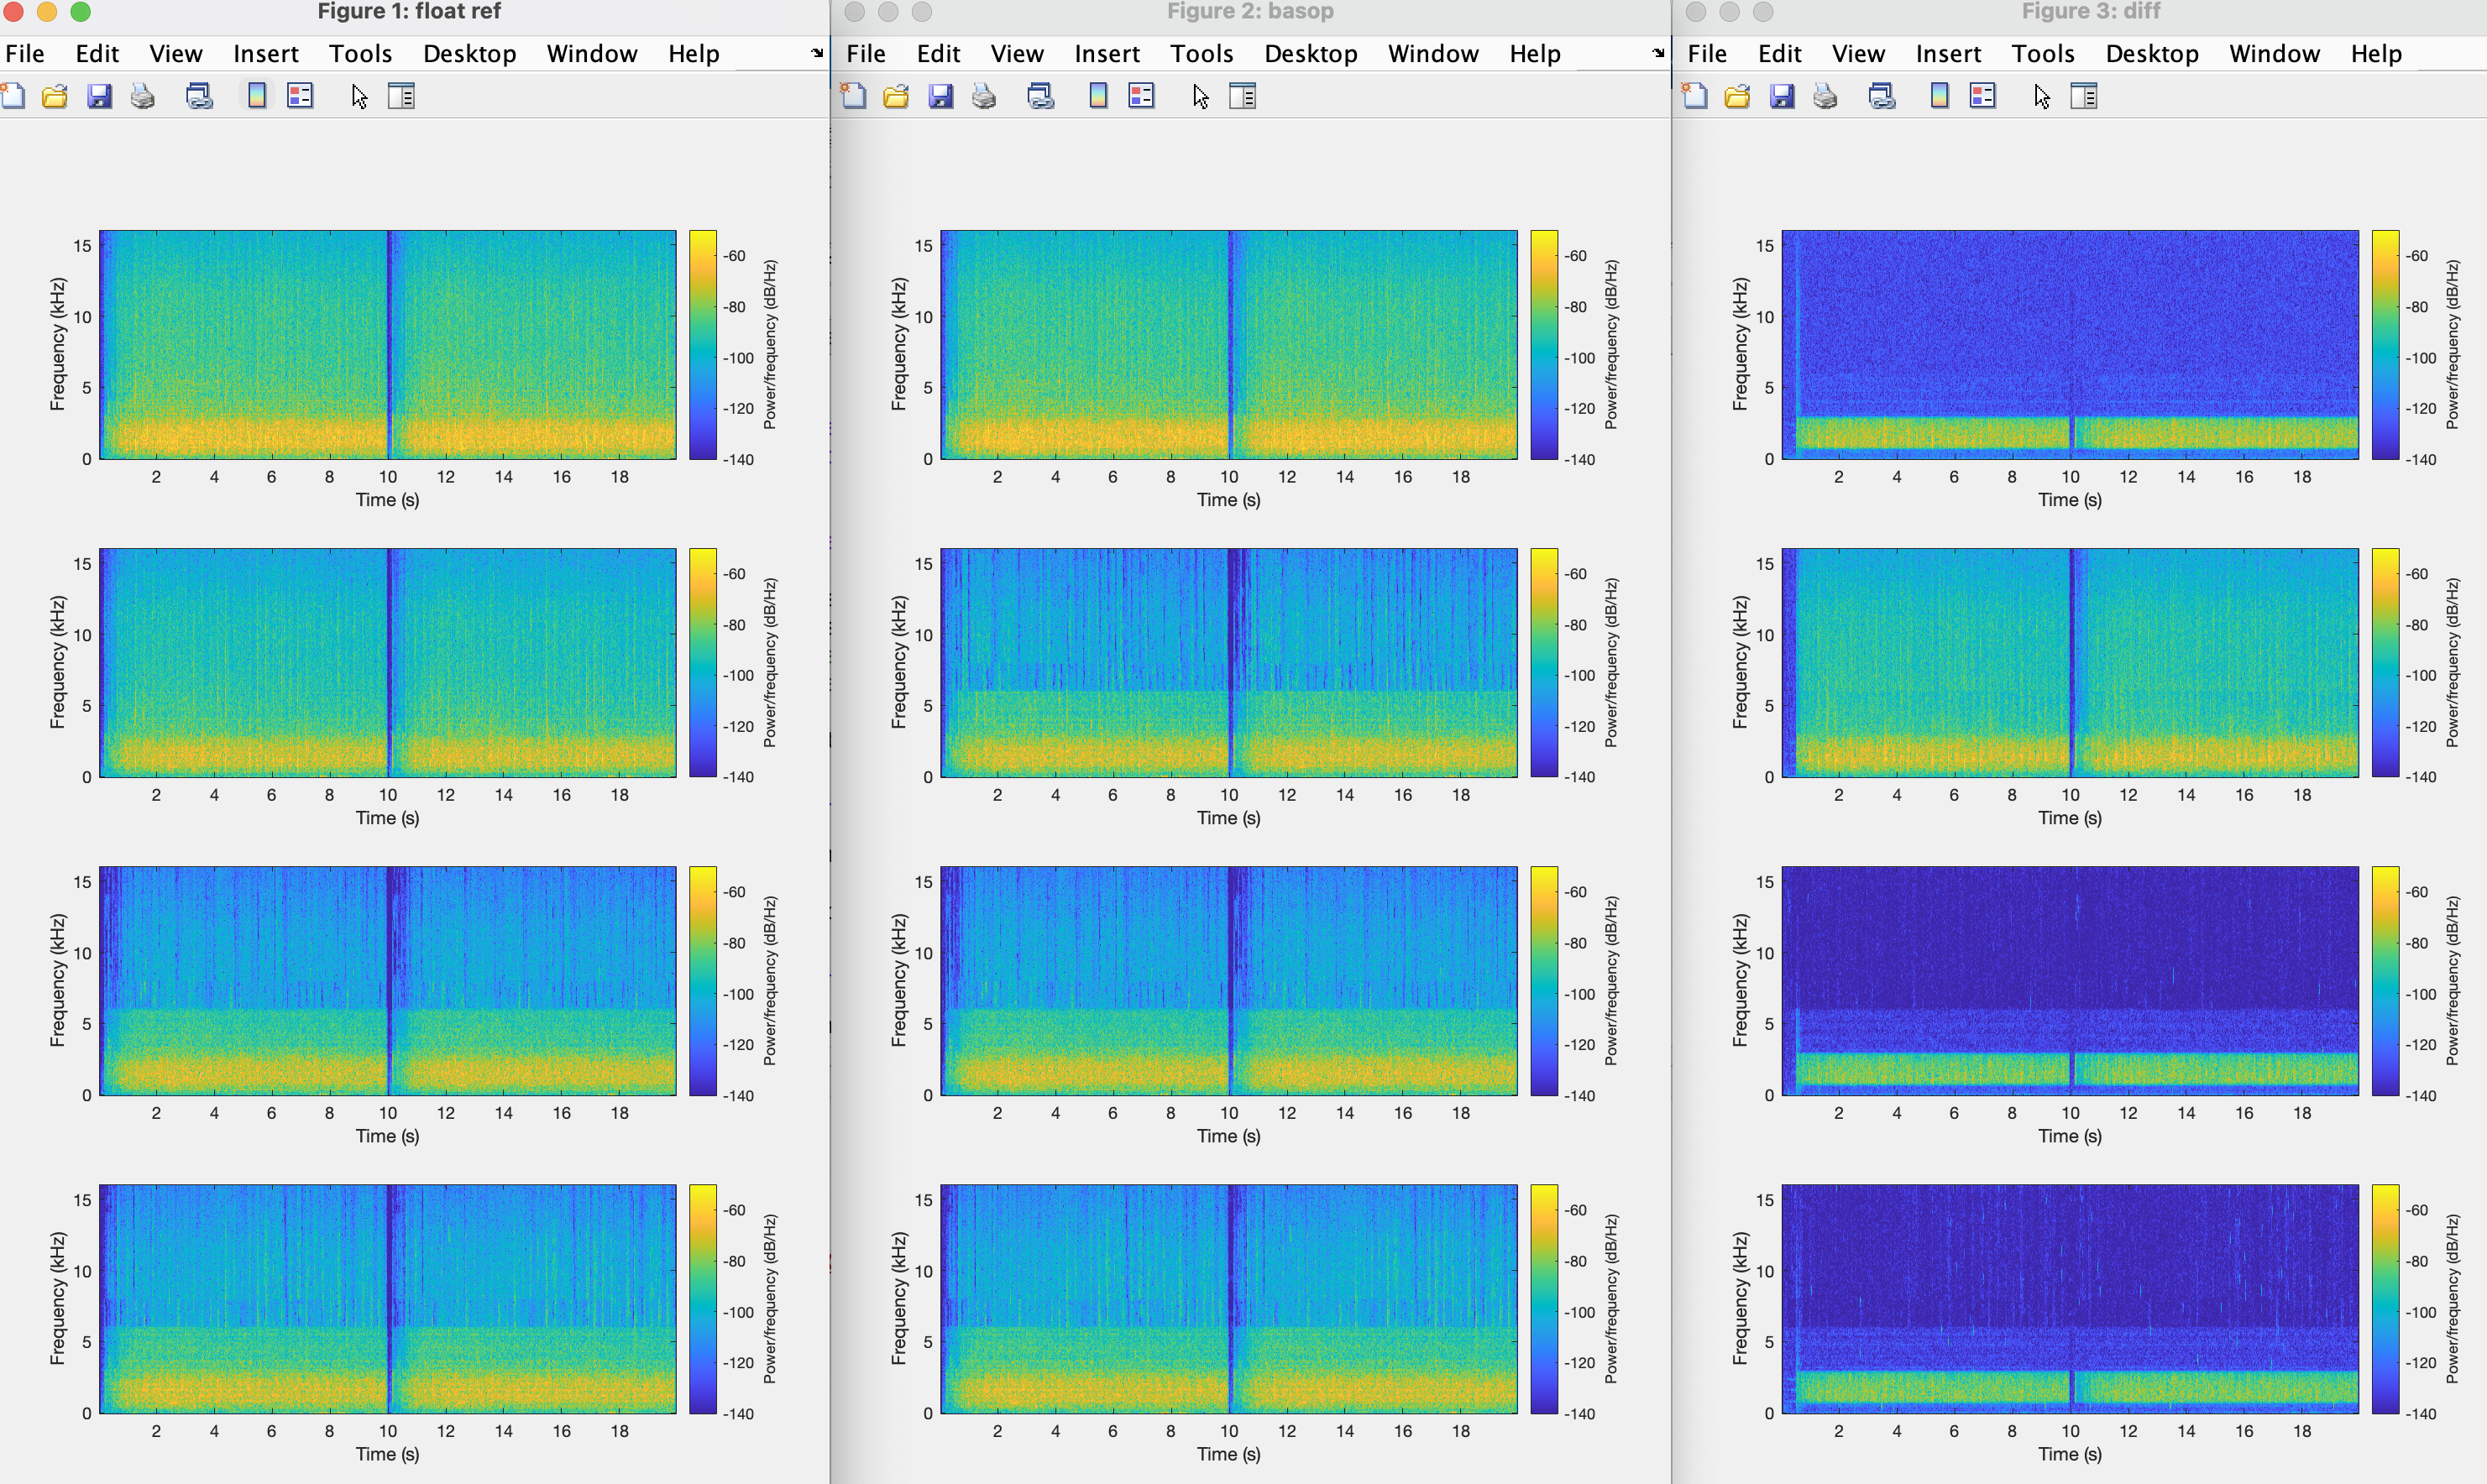Click dock arrow at float ref menu bar end
Screen dimensions: 2487x1484
tap(817, 53)
